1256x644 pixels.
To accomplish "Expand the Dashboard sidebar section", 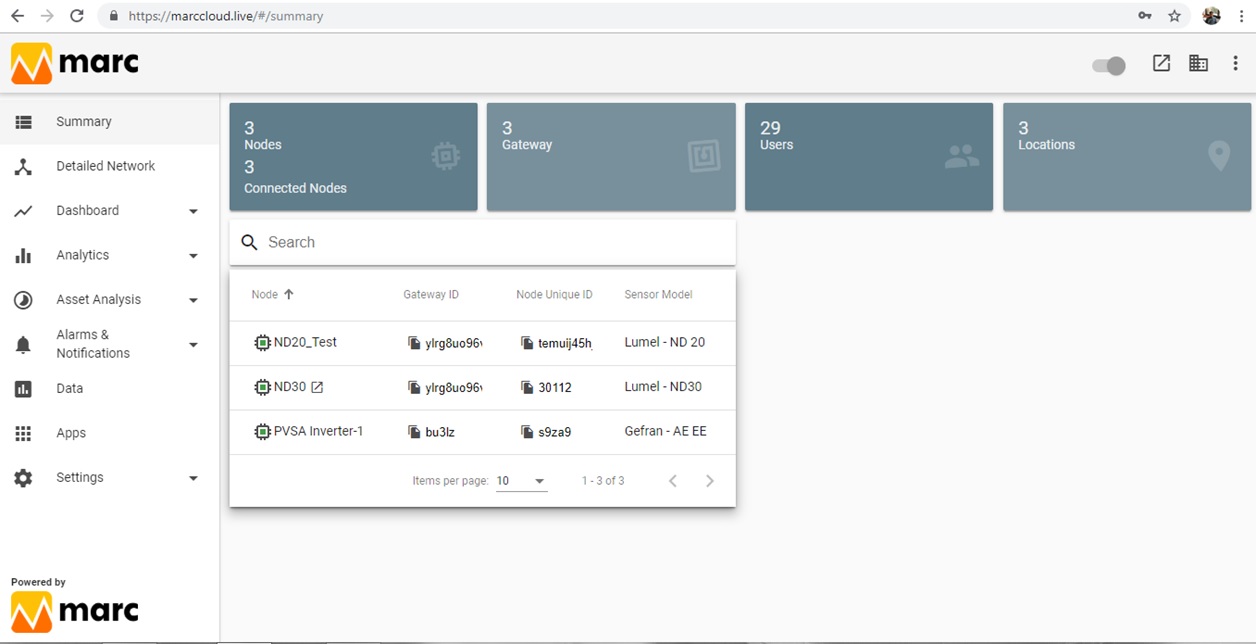I will tap(193, 211).
